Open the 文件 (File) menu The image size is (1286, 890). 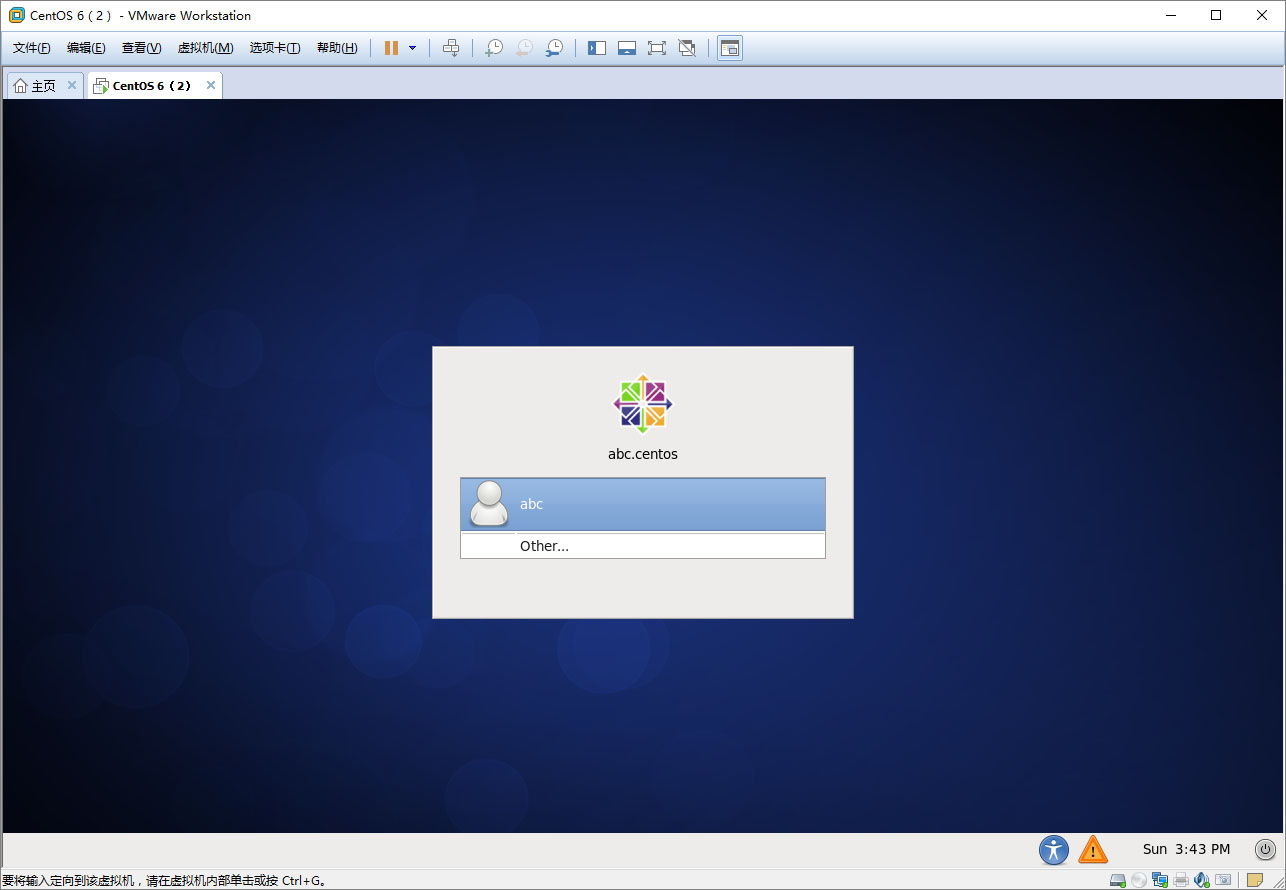click(x=31, y=48)
